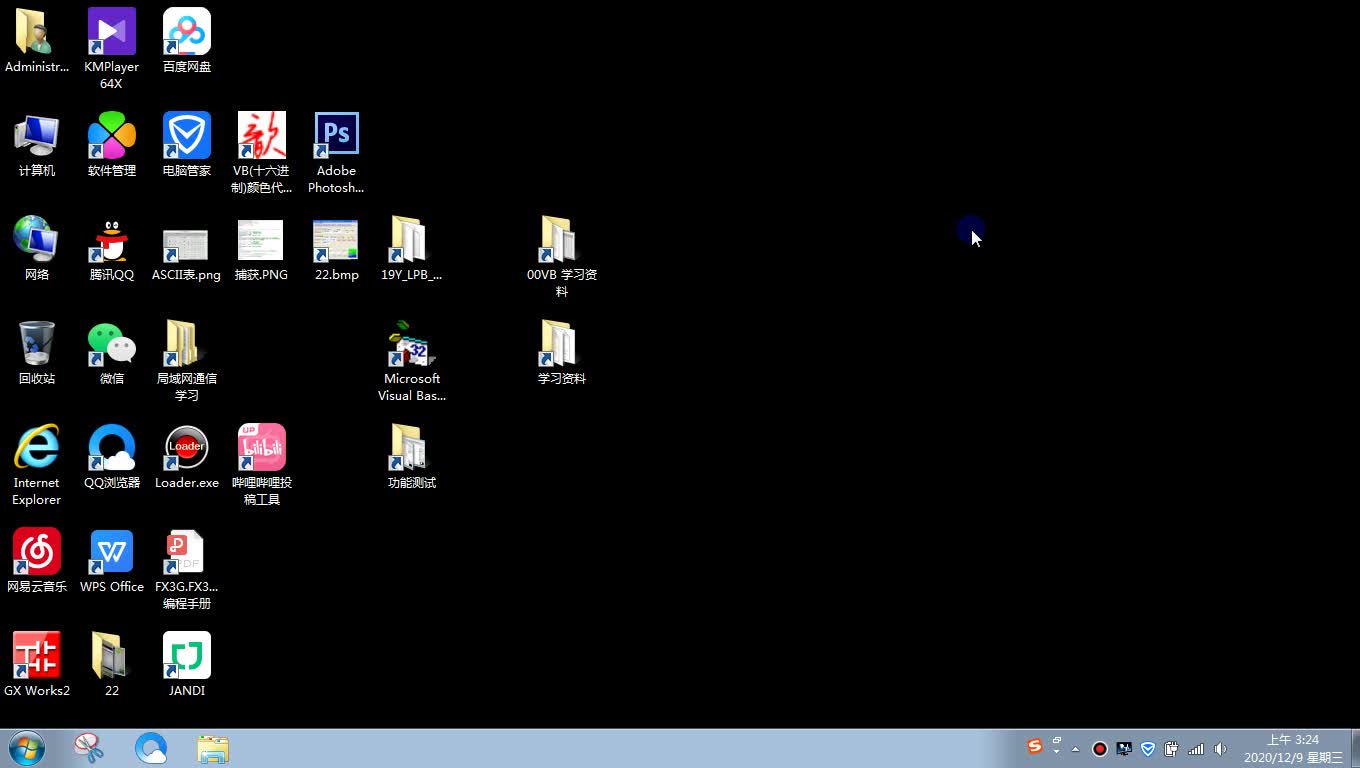
Task: Open the clock showing 上午 3:24
Action: click(x=1293, y=749)
